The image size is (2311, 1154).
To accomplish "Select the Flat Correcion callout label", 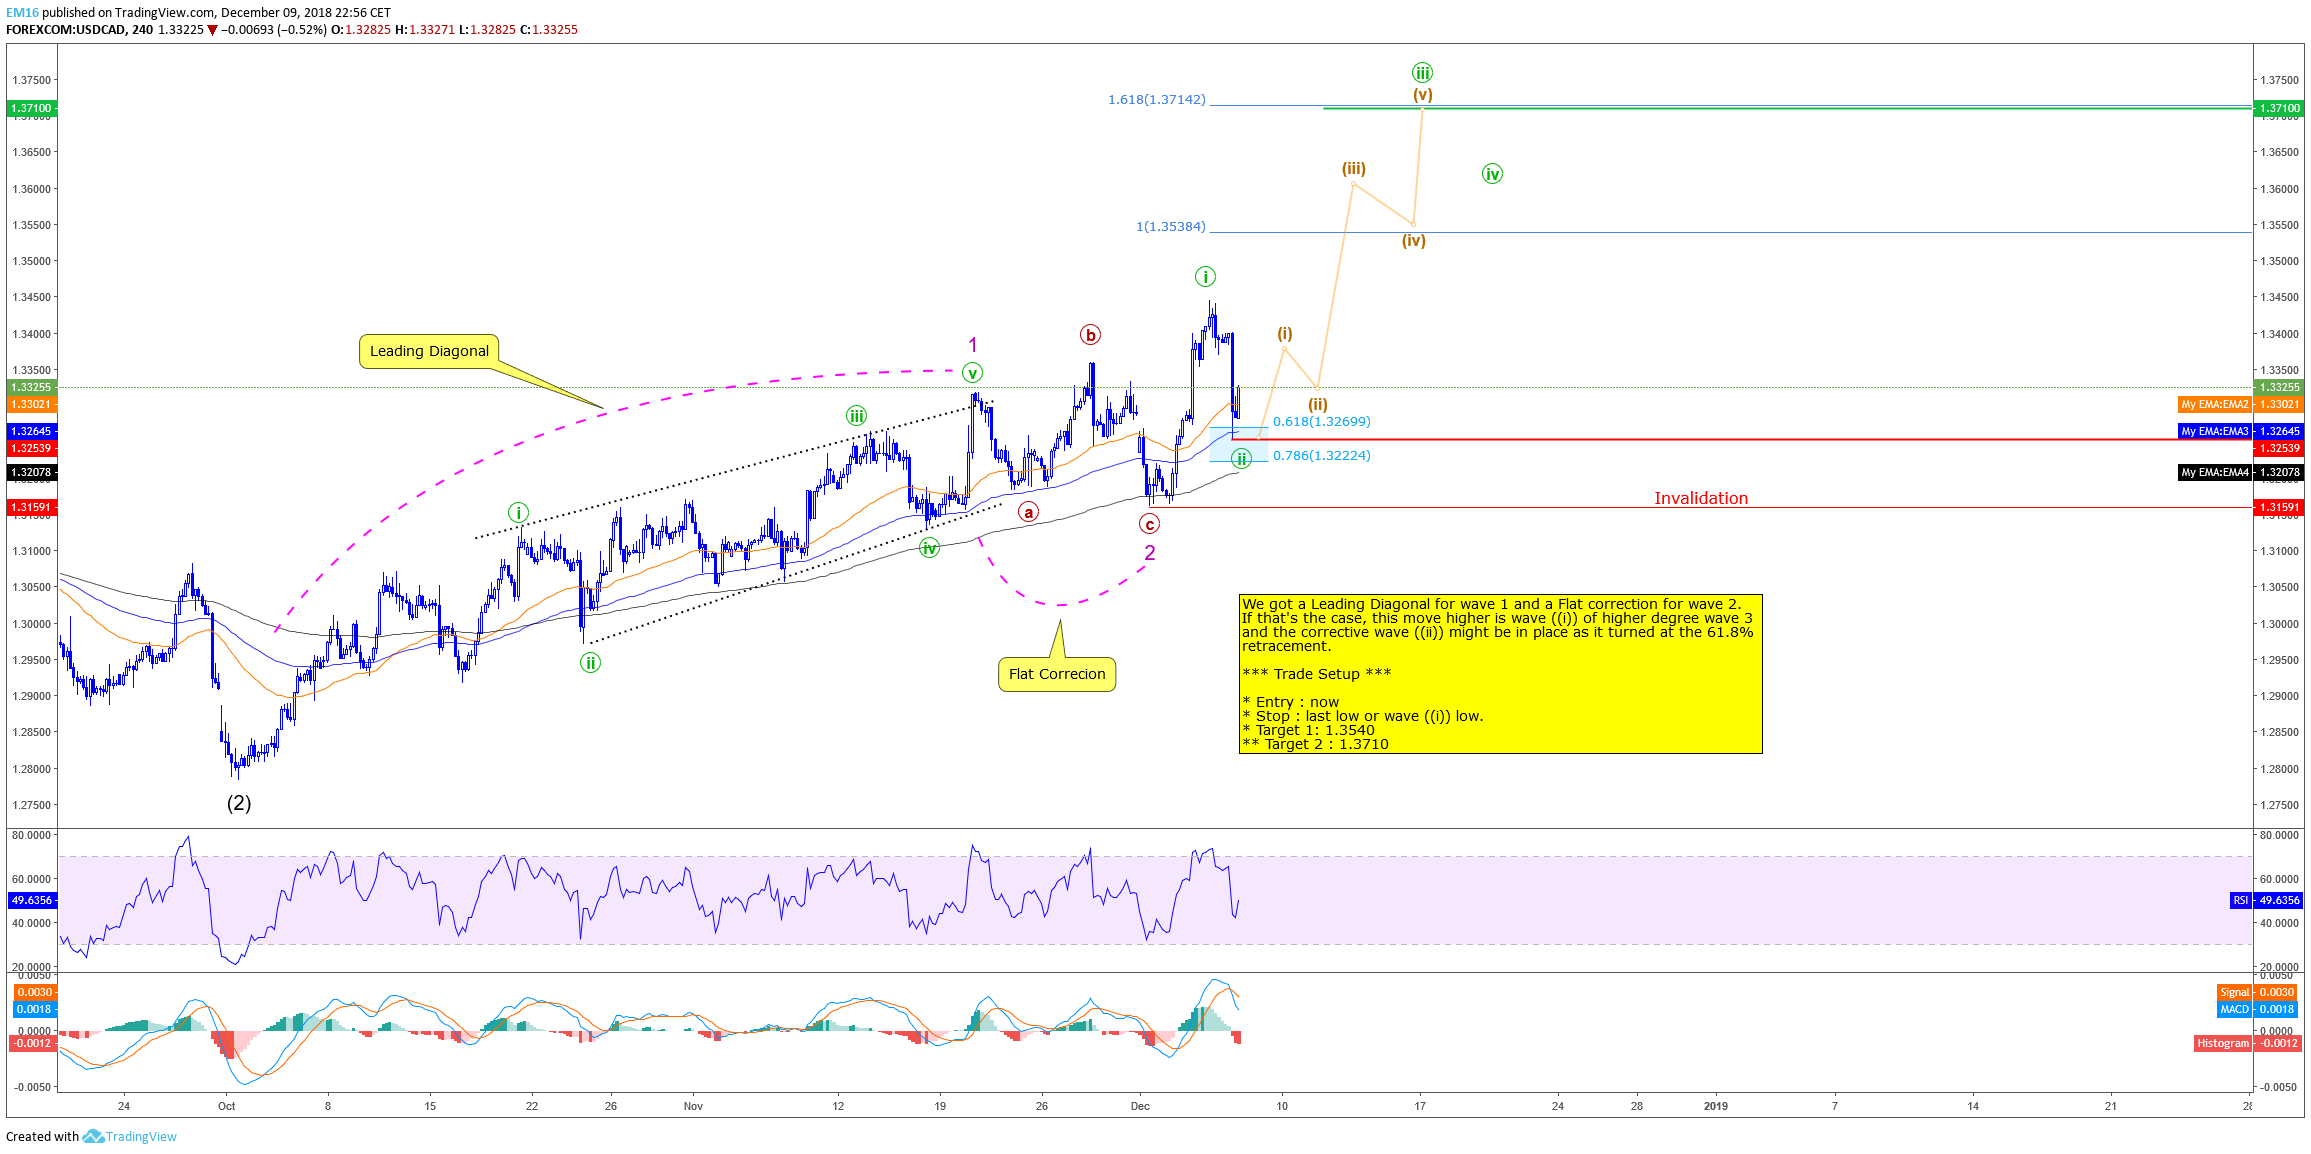I will coord(1057,674).
